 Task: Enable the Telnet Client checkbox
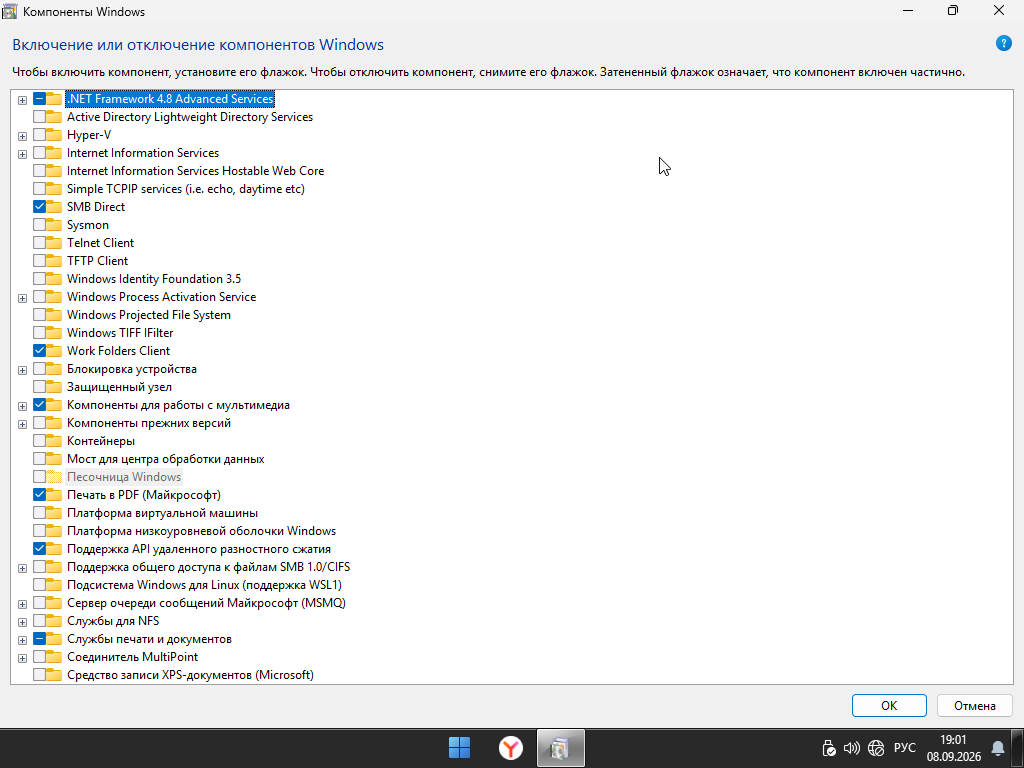[39, 242]
